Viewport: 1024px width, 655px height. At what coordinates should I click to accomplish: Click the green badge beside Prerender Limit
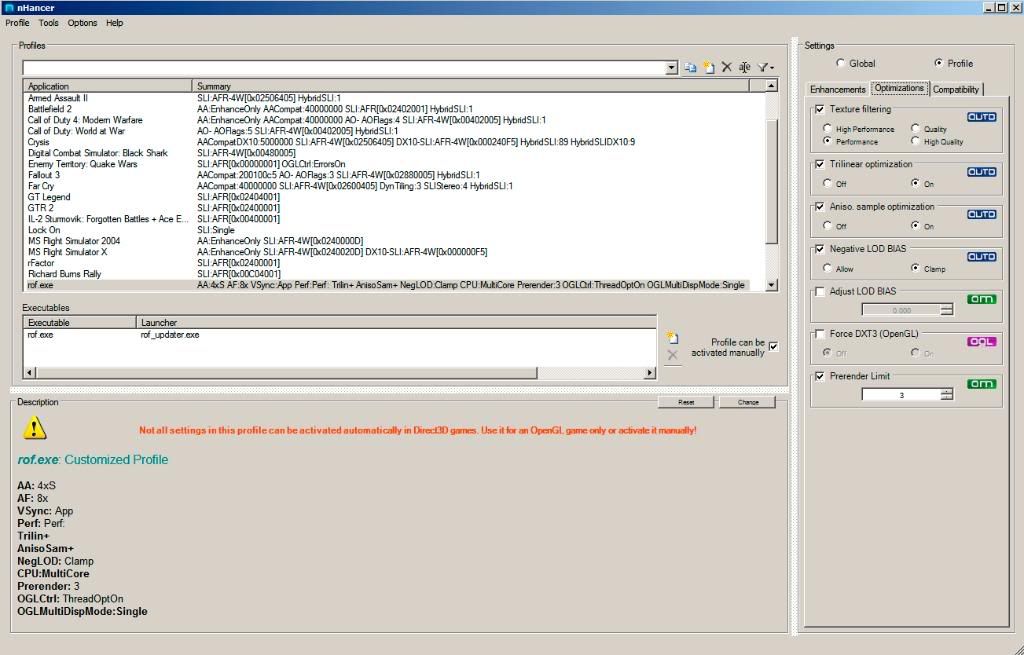[x=982, y=384]
